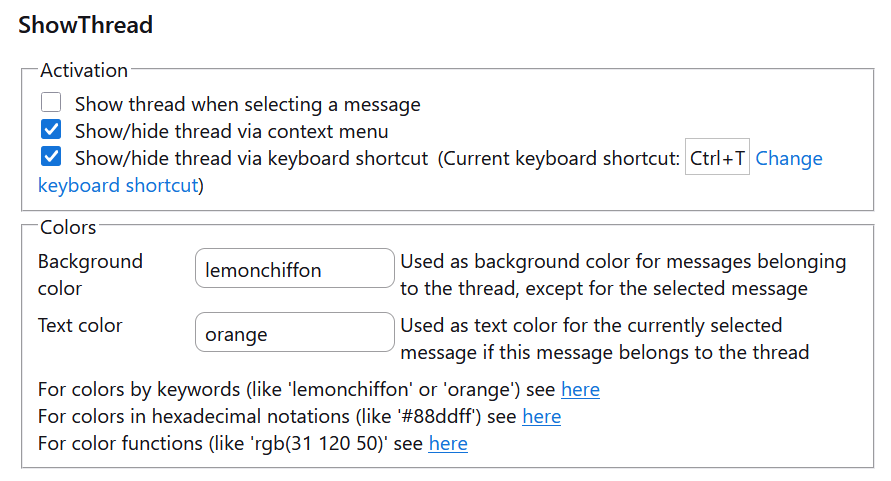
Task: Open the Change keyboard shortcut link
Action: [788, 158]
